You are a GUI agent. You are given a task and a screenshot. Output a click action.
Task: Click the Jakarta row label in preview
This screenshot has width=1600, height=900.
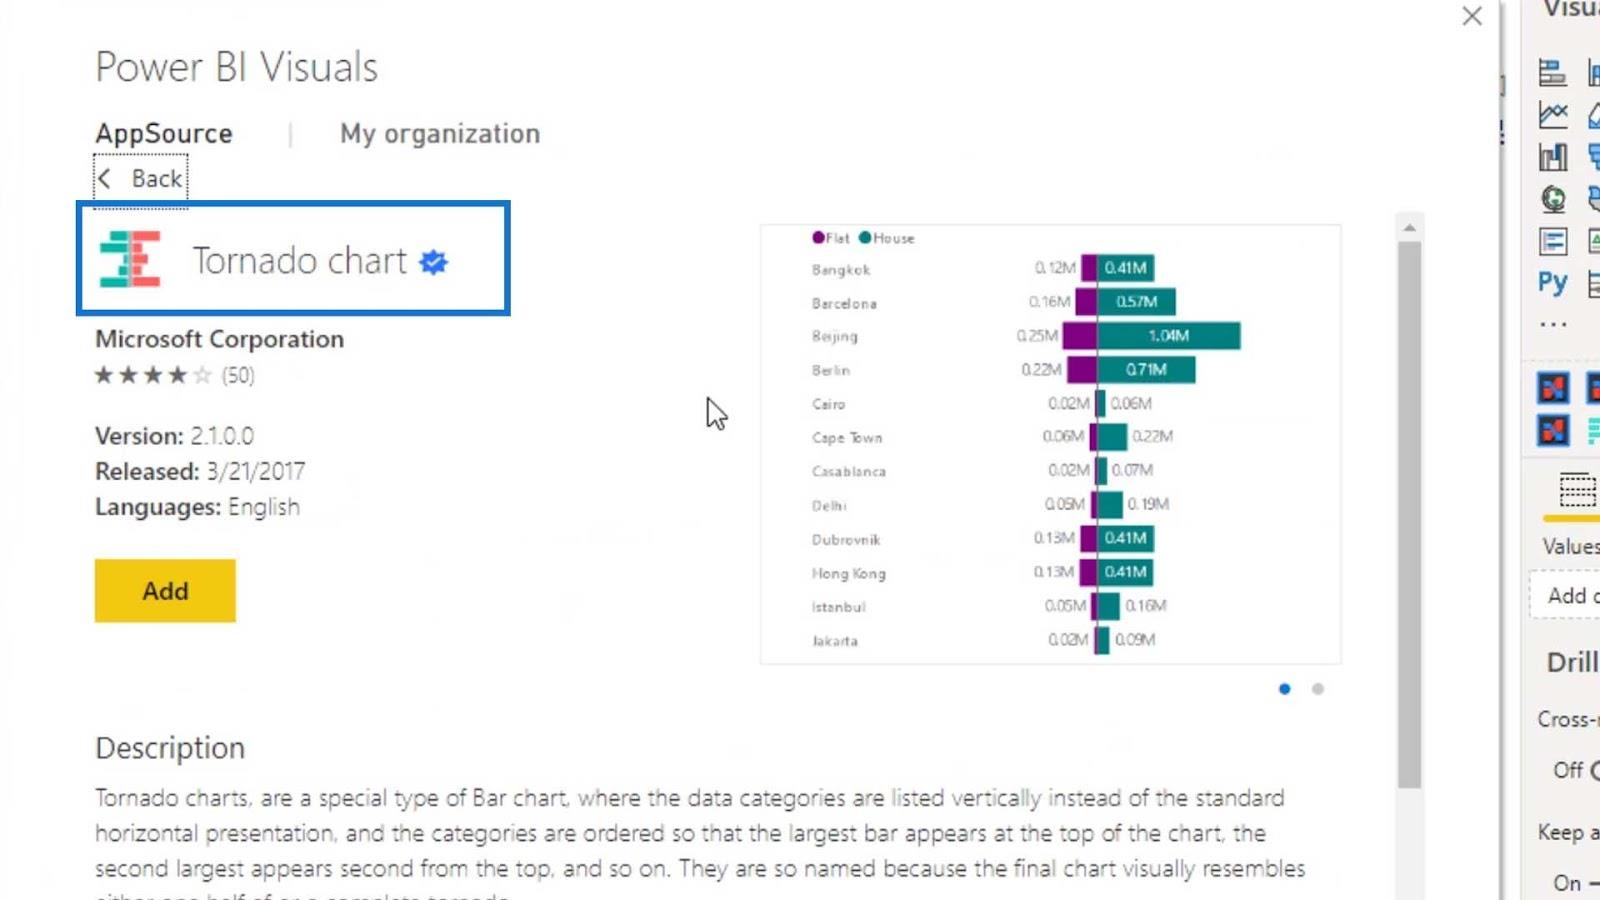[x=834, y=641]
